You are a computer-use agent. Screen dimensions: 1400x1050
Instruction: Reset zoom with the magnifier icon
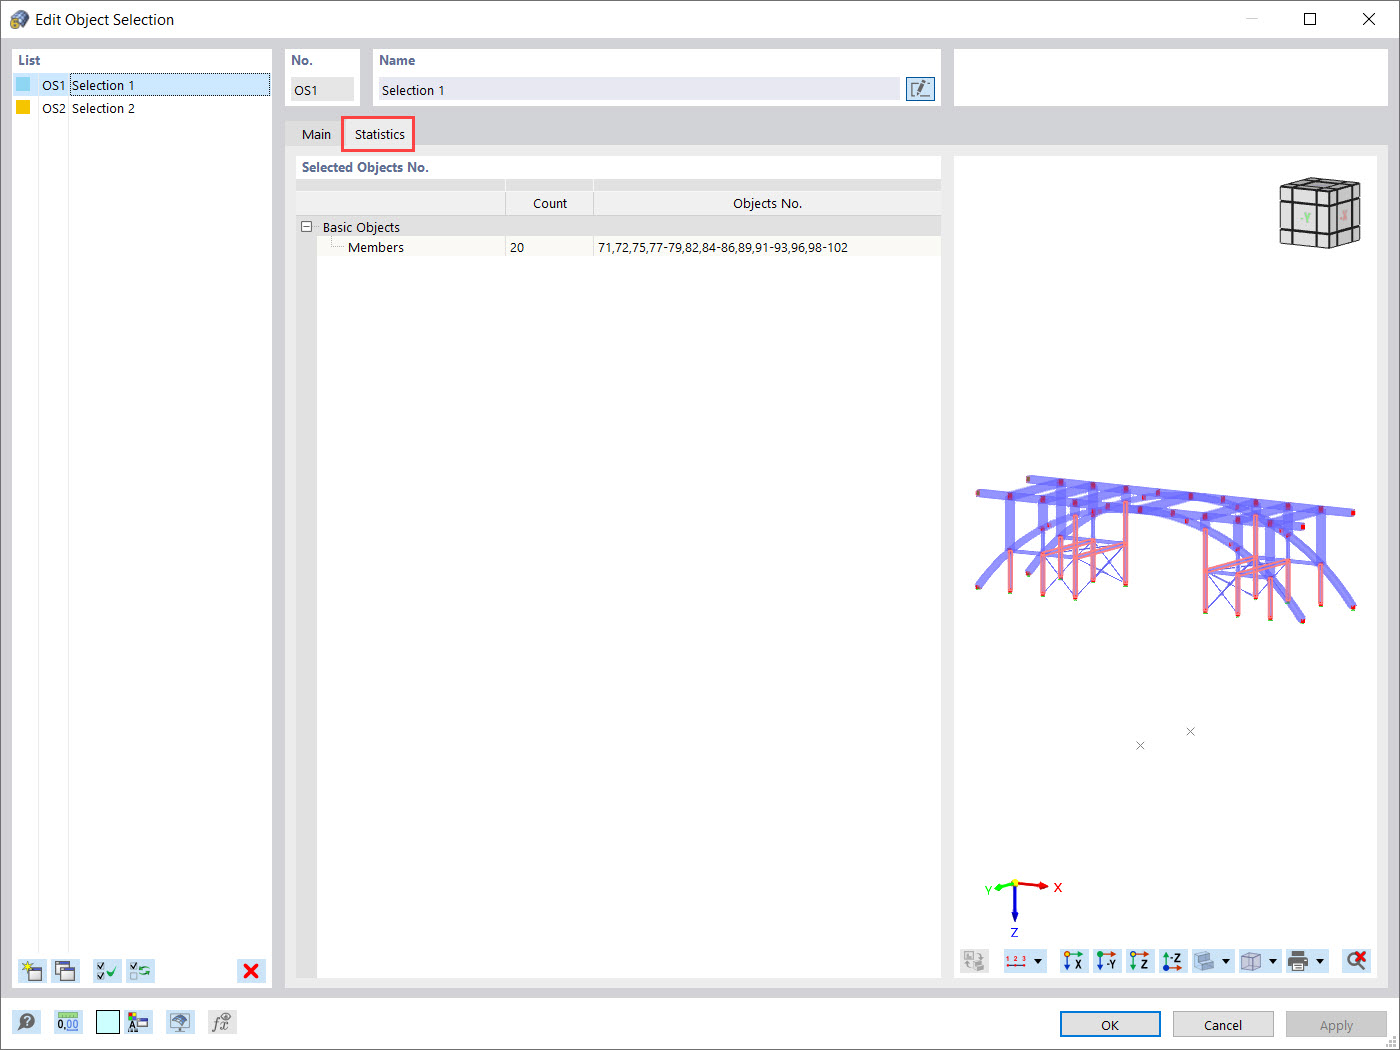(1356, 960)
